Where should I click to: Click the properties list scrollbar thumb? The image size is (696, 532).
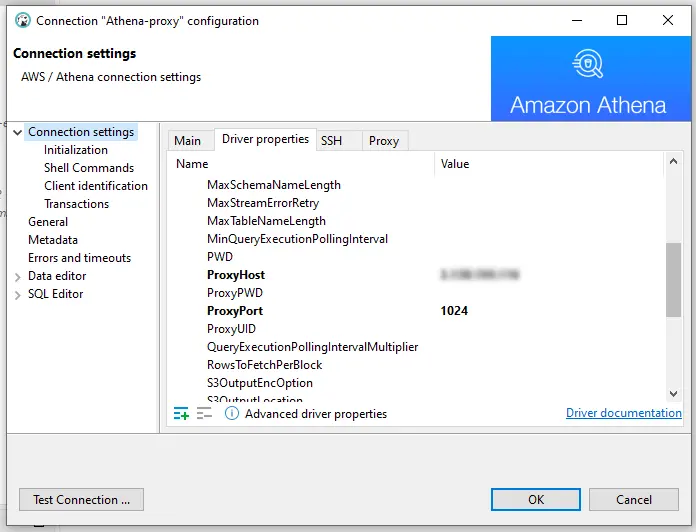(x=673, y=280)
